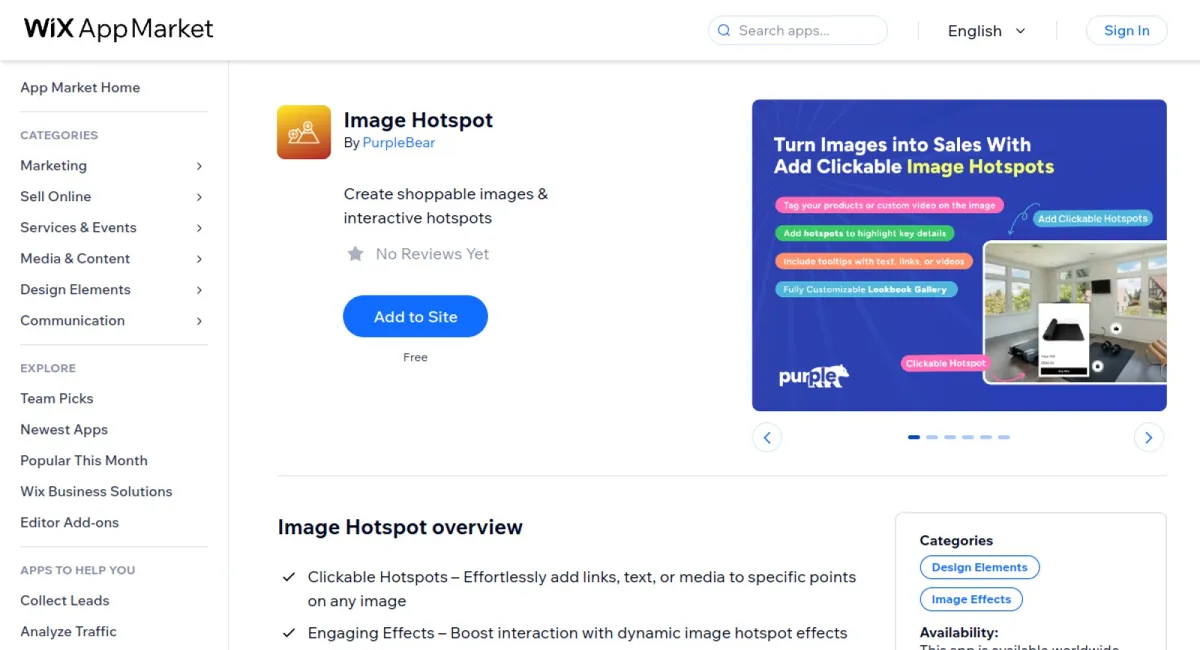Open the Media & Content category
Viewport: 1200px width, 650px height.
(x=75, y=258)
